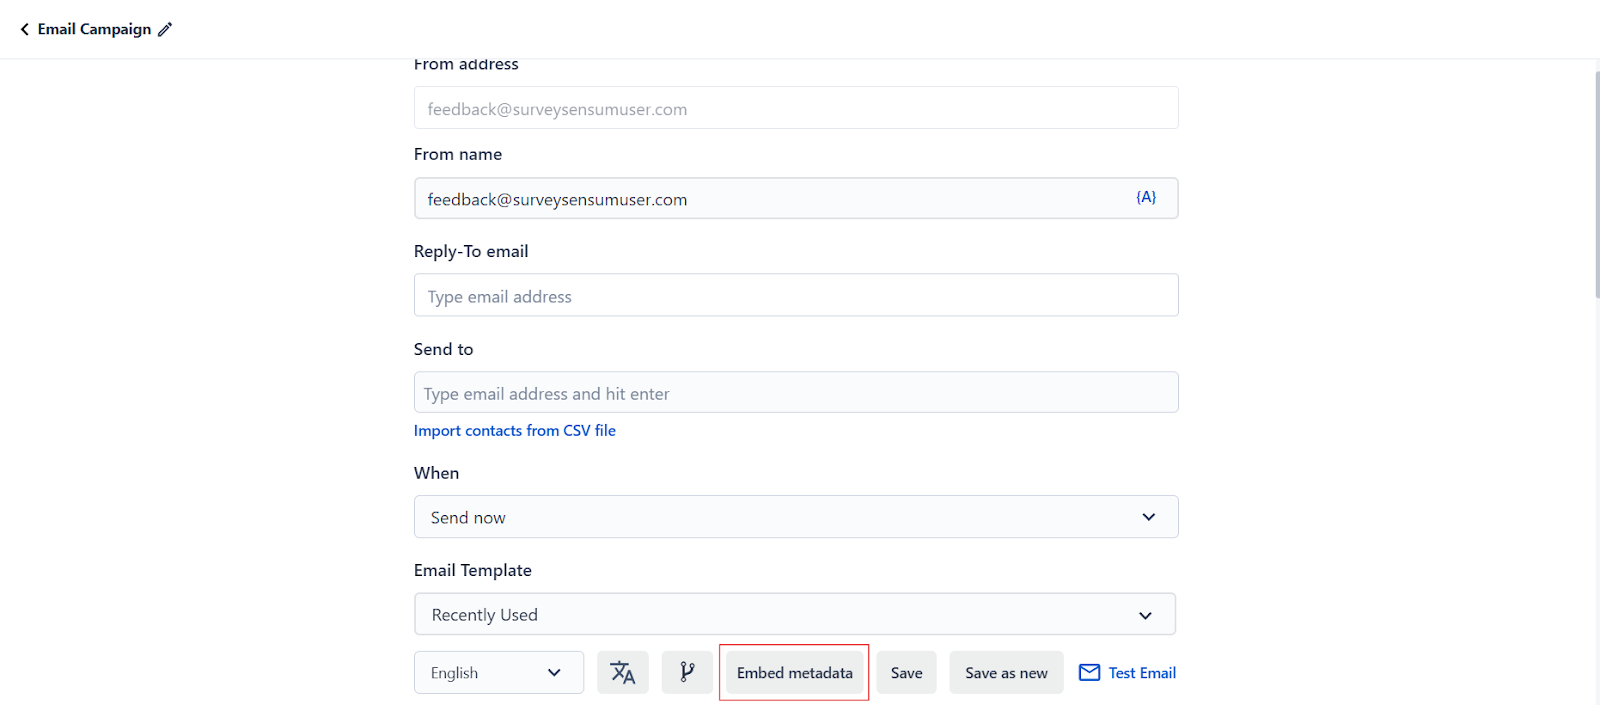
Task: Click into the From name text field
Action: 770,199
